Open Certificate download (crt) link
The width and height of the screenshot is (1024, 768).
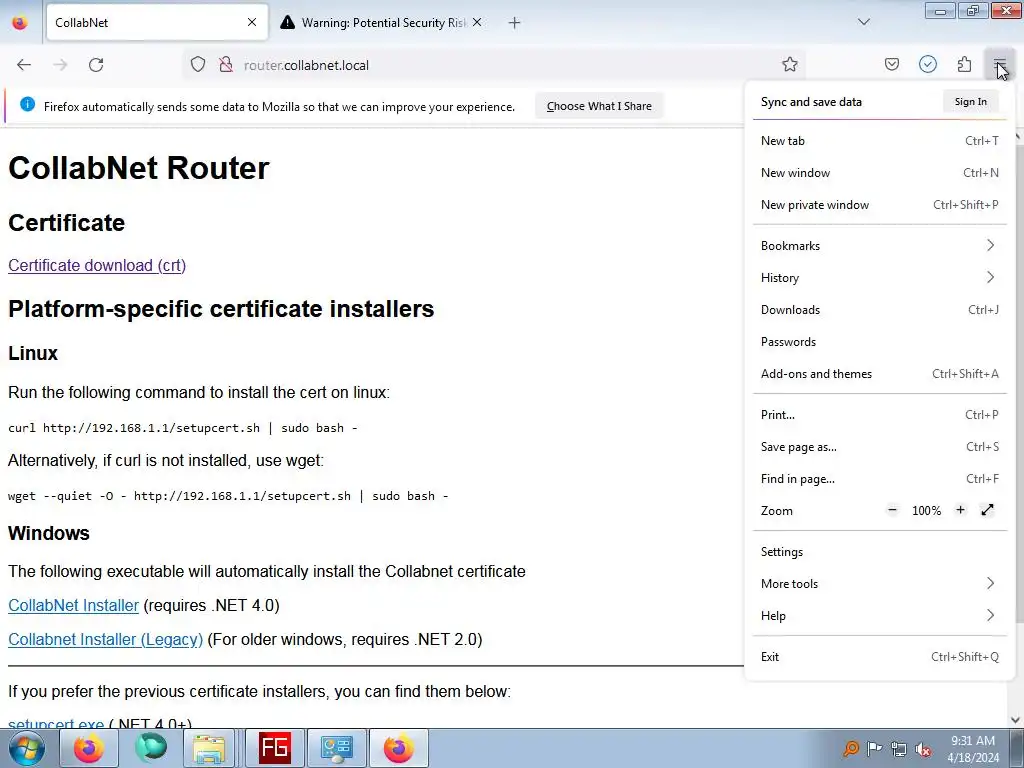[x=97, y=265]
